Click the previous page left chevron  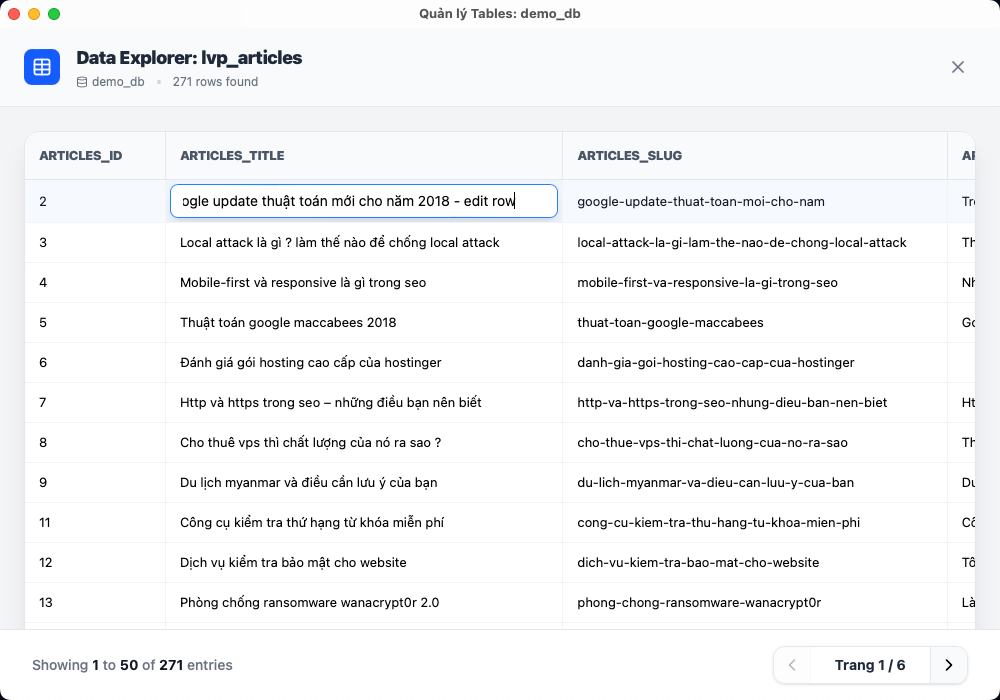[792, 665]
